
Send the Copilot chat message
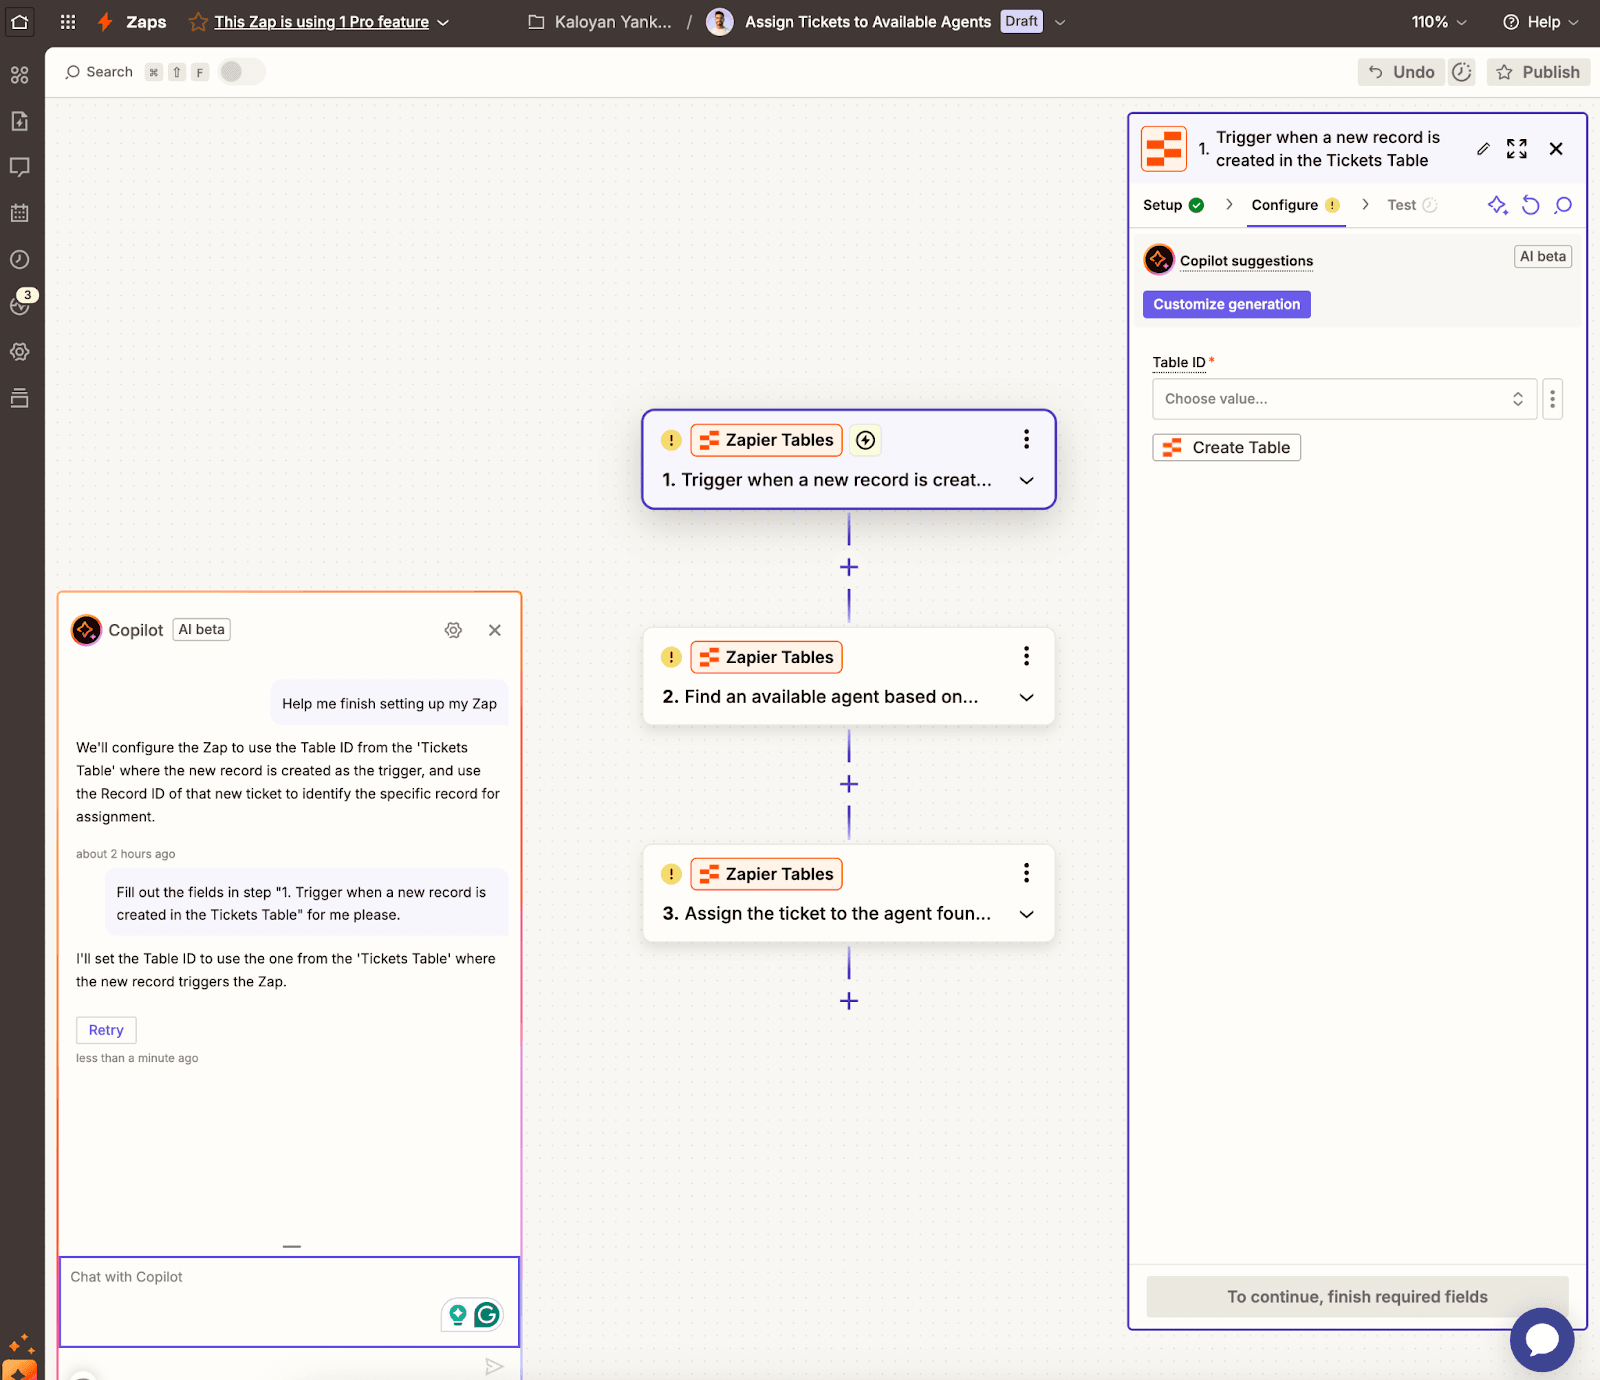coord(494,1366)
